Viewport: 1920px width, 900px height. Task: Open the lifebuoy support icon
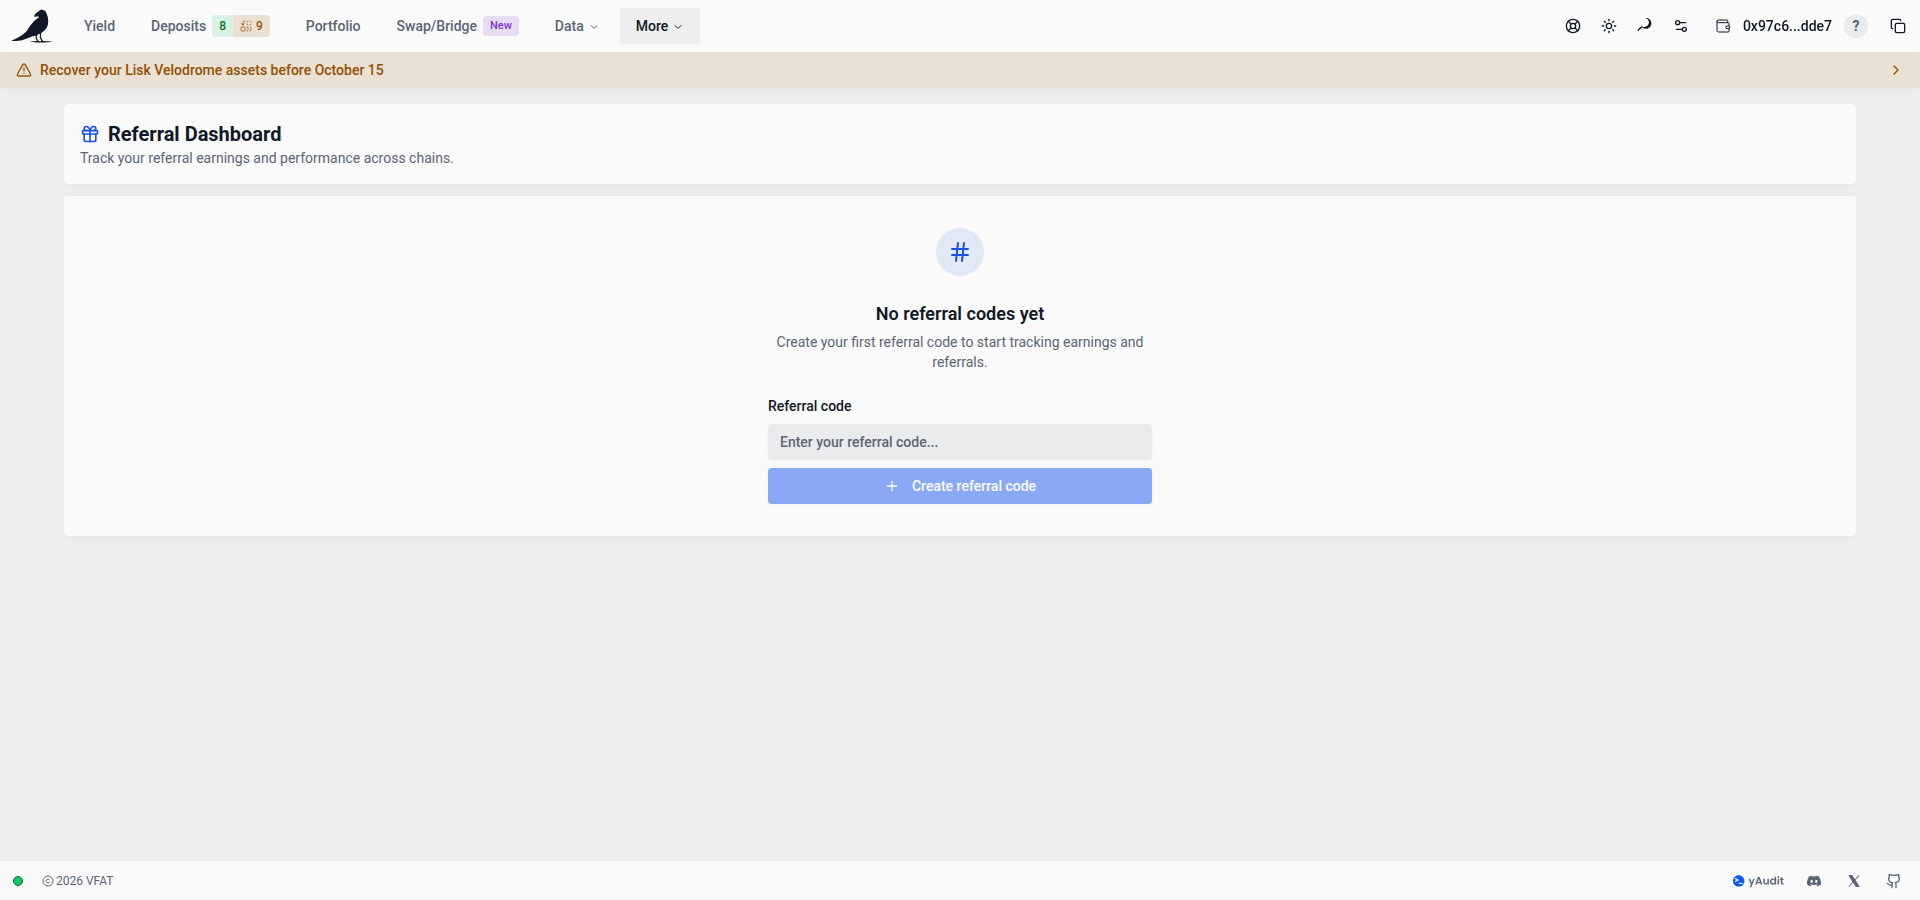click(x=1573, y=26)
